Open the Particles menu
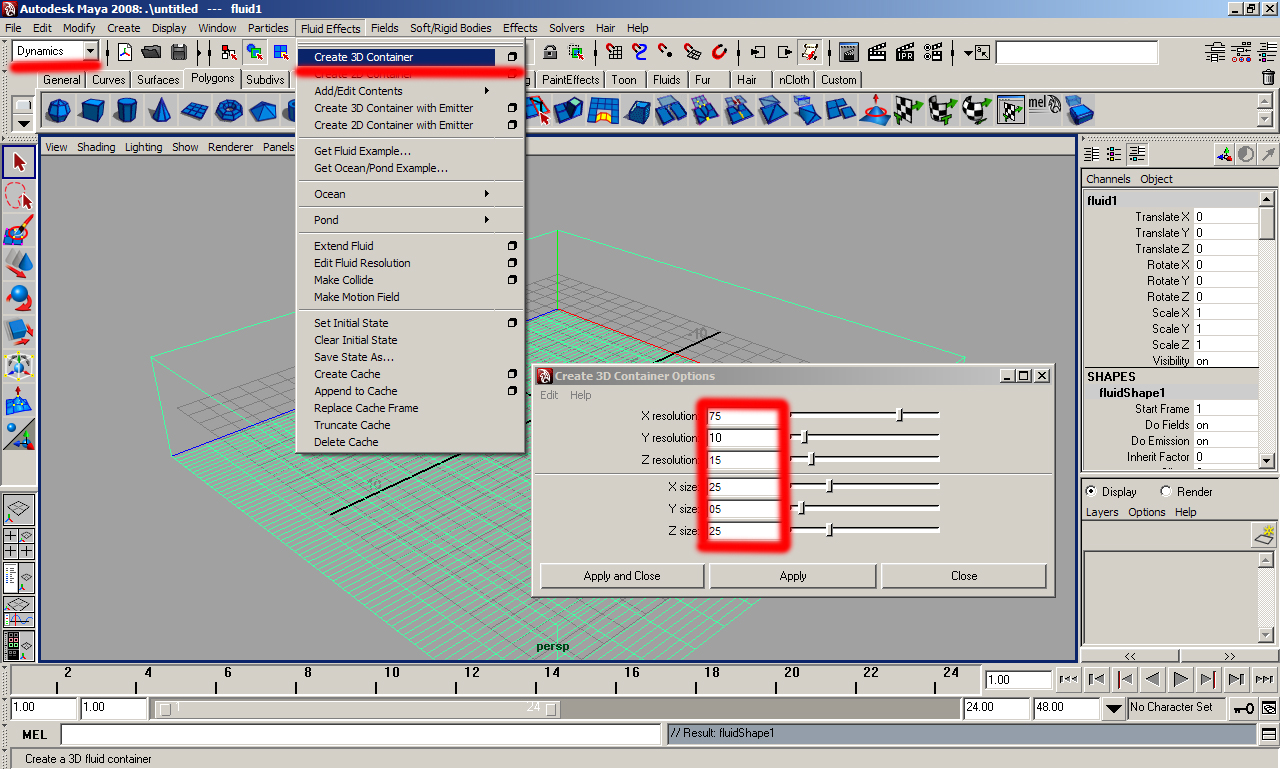The width and height of the screenshot is (1280, 769). click(268, 28)
